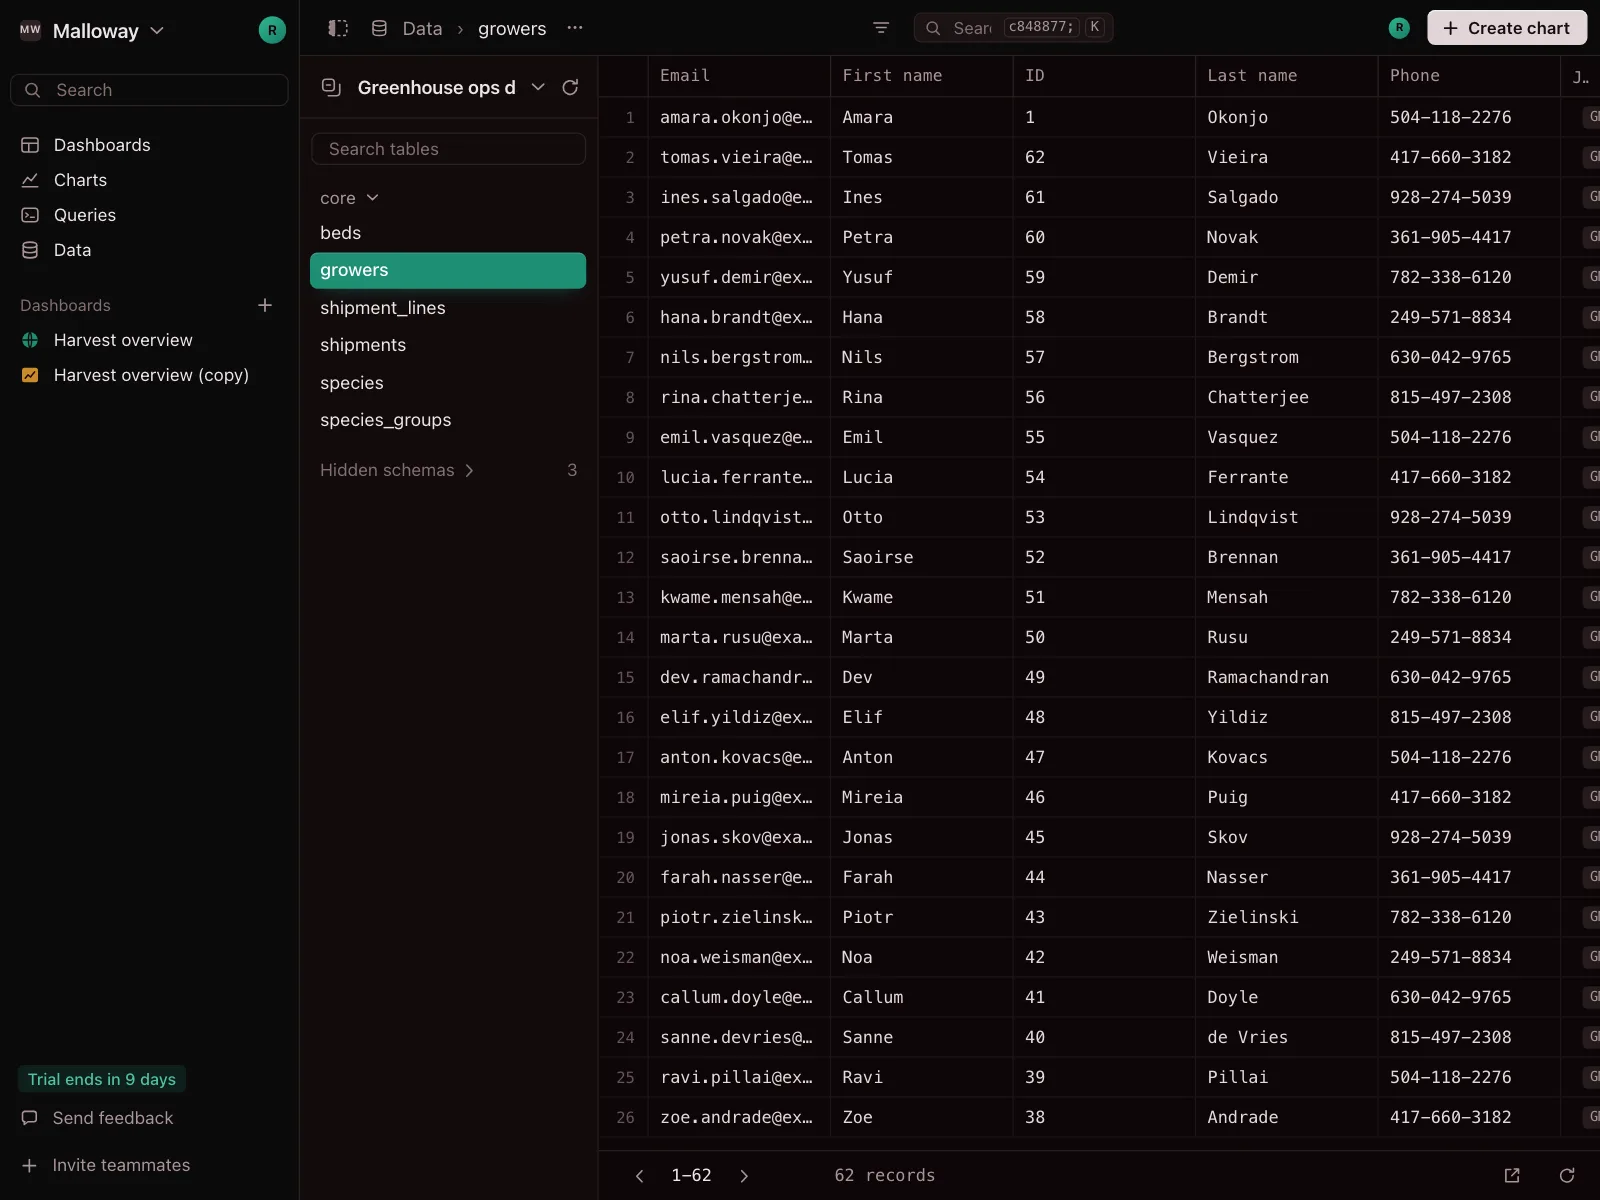
Task: Select the species_groups table
Action: [x=448, y=420]
